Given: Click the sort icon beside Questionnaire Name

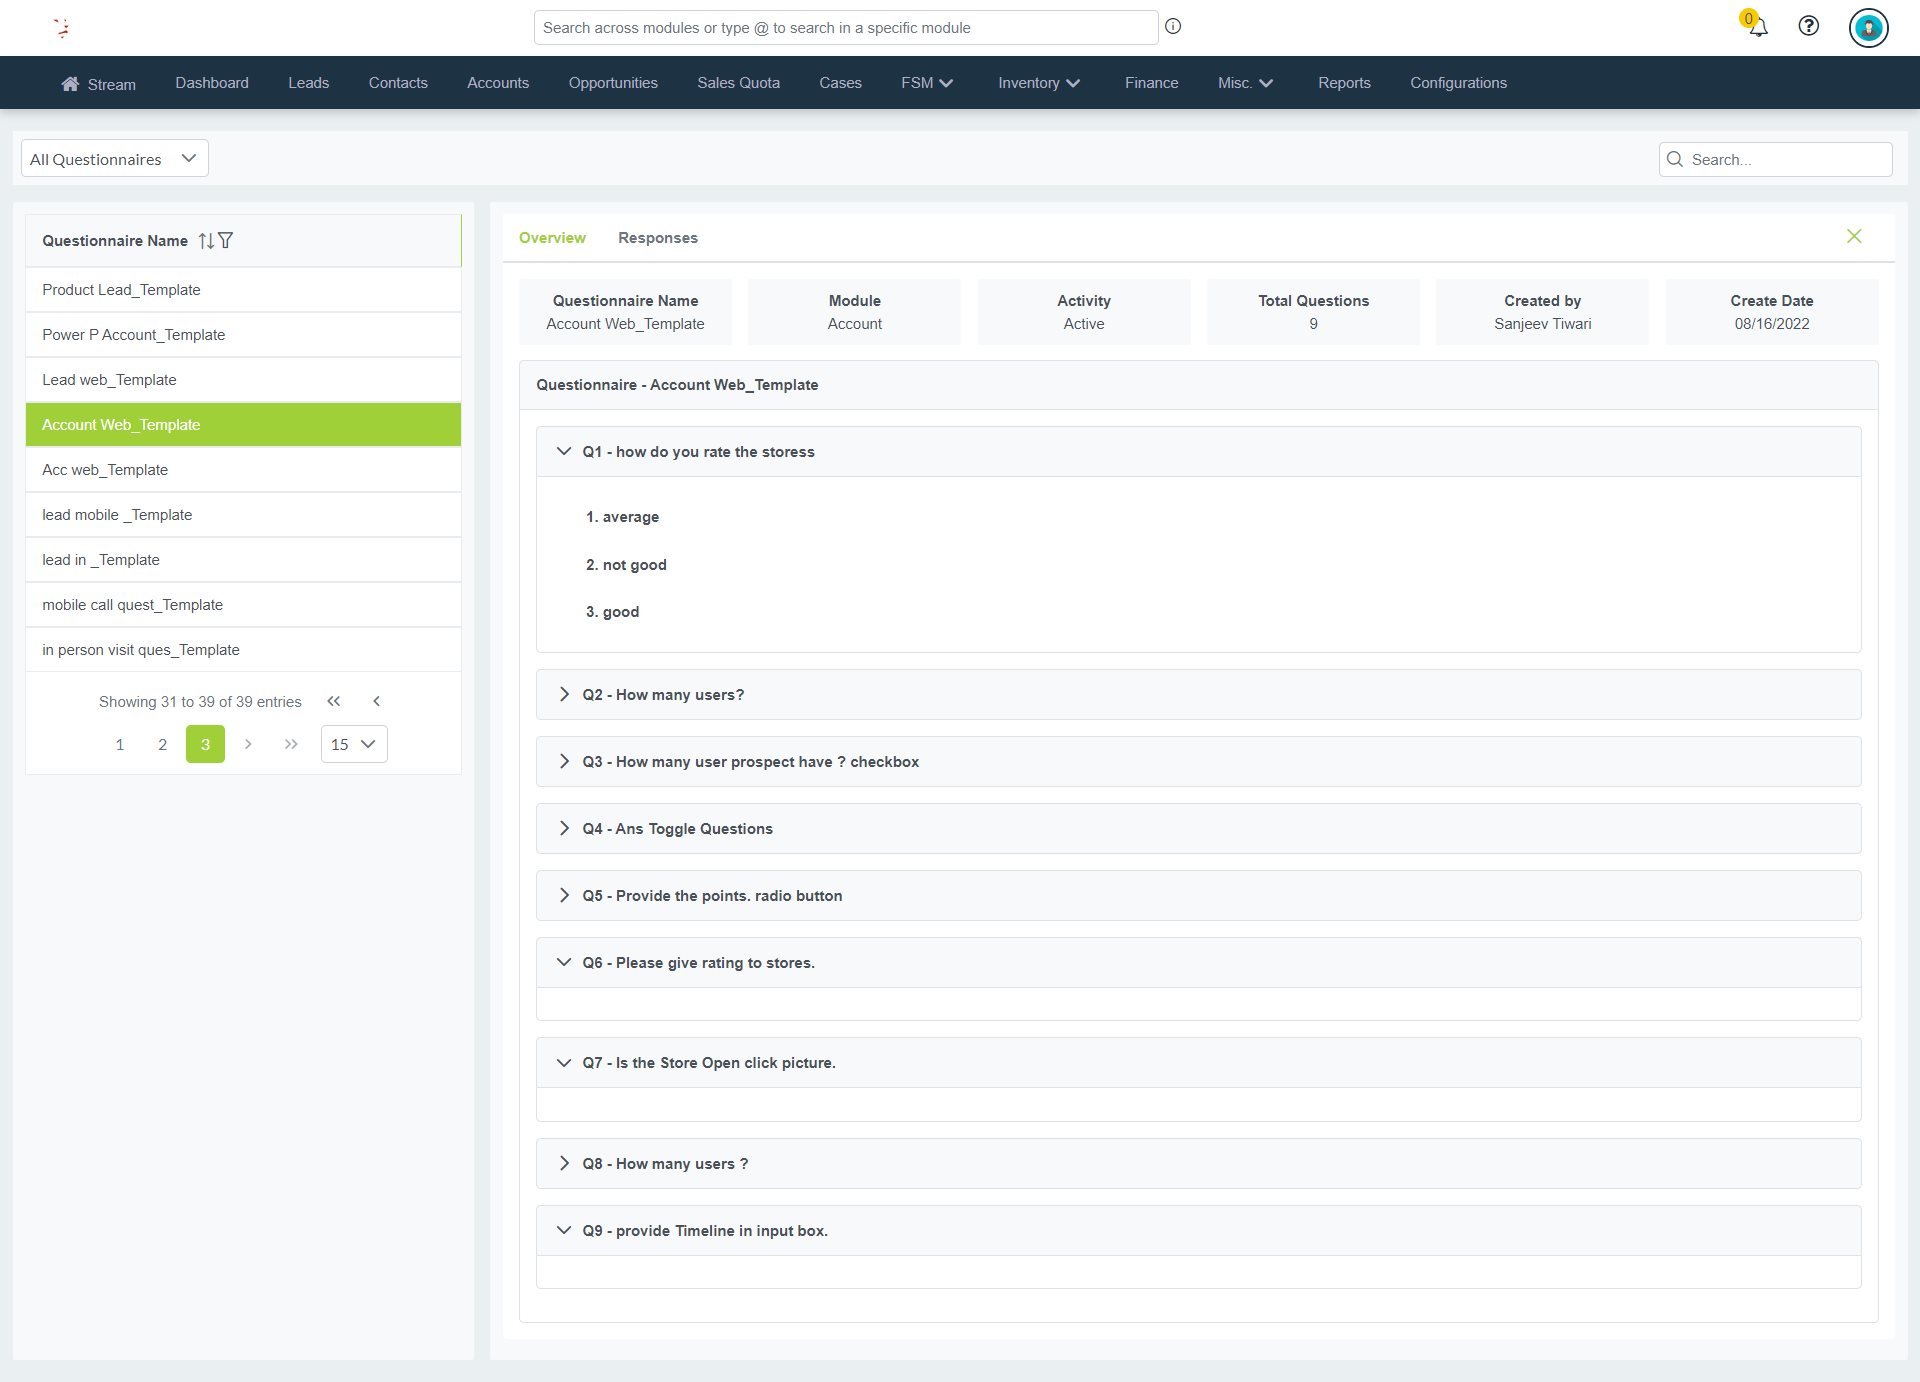Looking at the screenshot, I should click(206, 241).
